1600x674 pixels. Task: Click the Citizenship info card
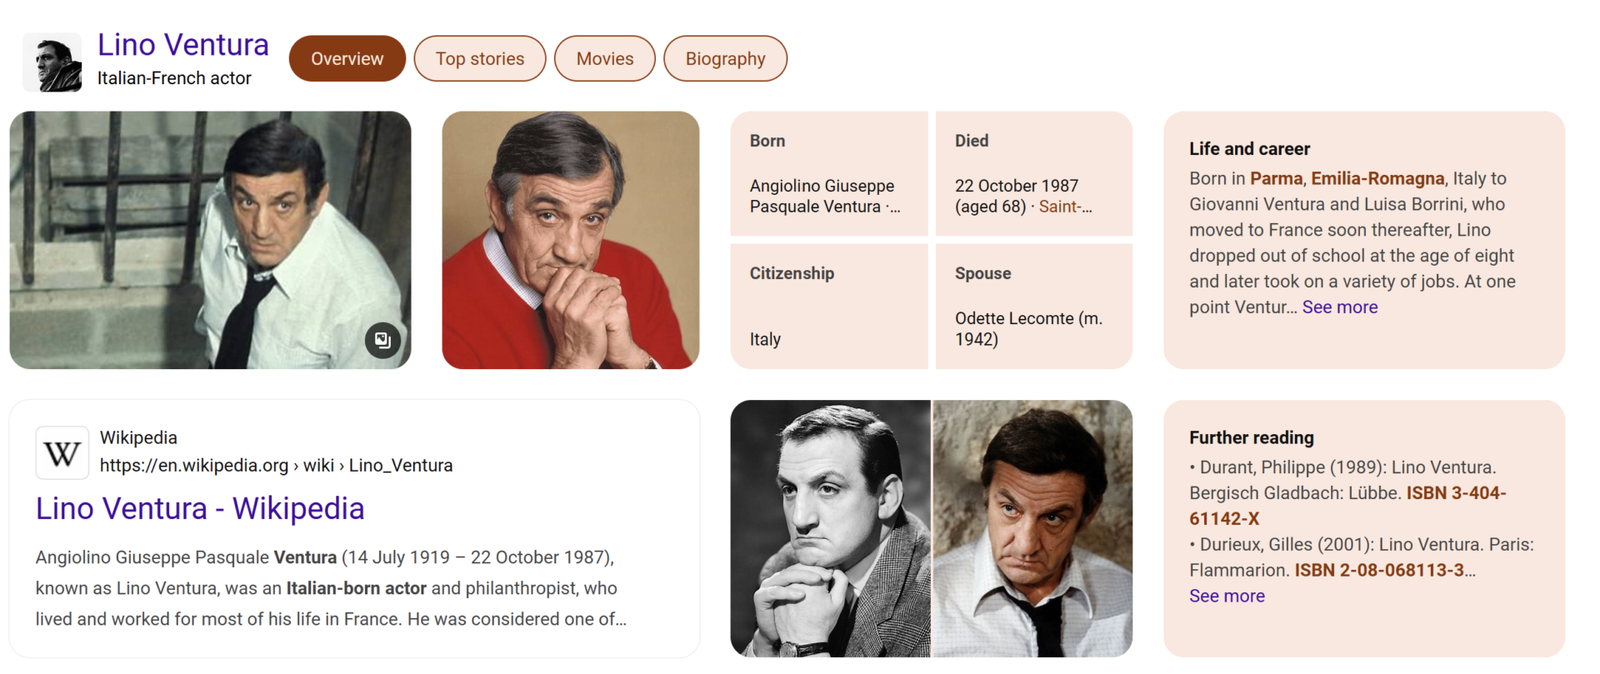coord(829,307)
